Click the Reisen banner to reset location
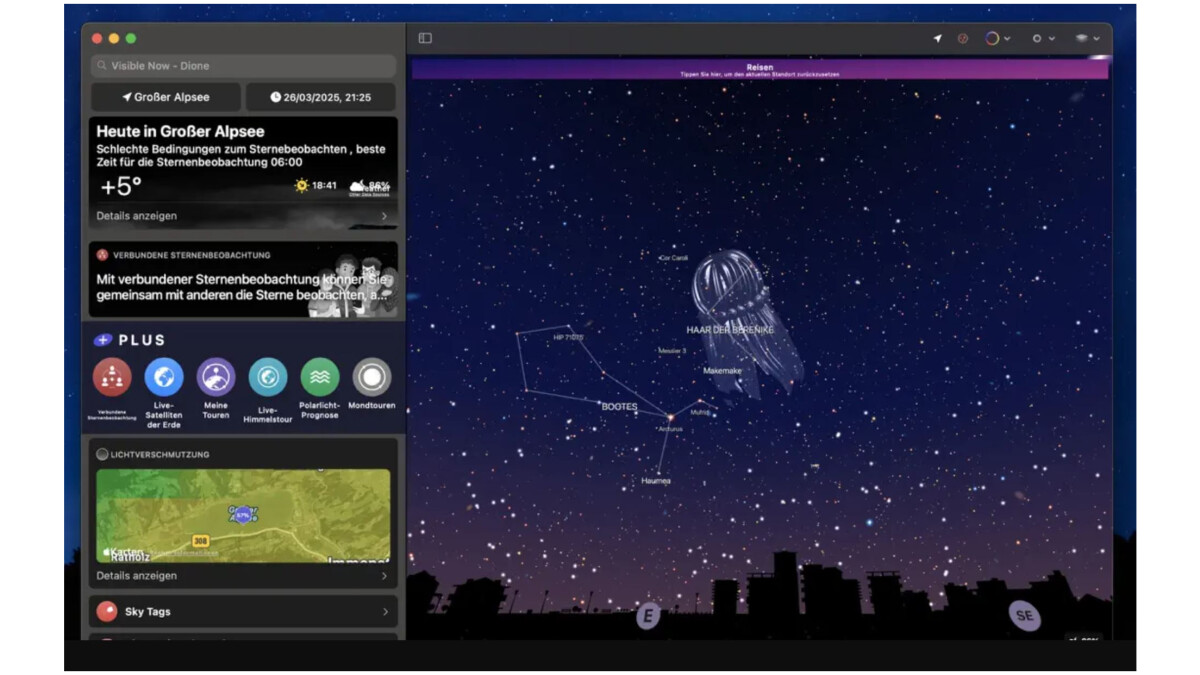 click(x=759, y=70)
